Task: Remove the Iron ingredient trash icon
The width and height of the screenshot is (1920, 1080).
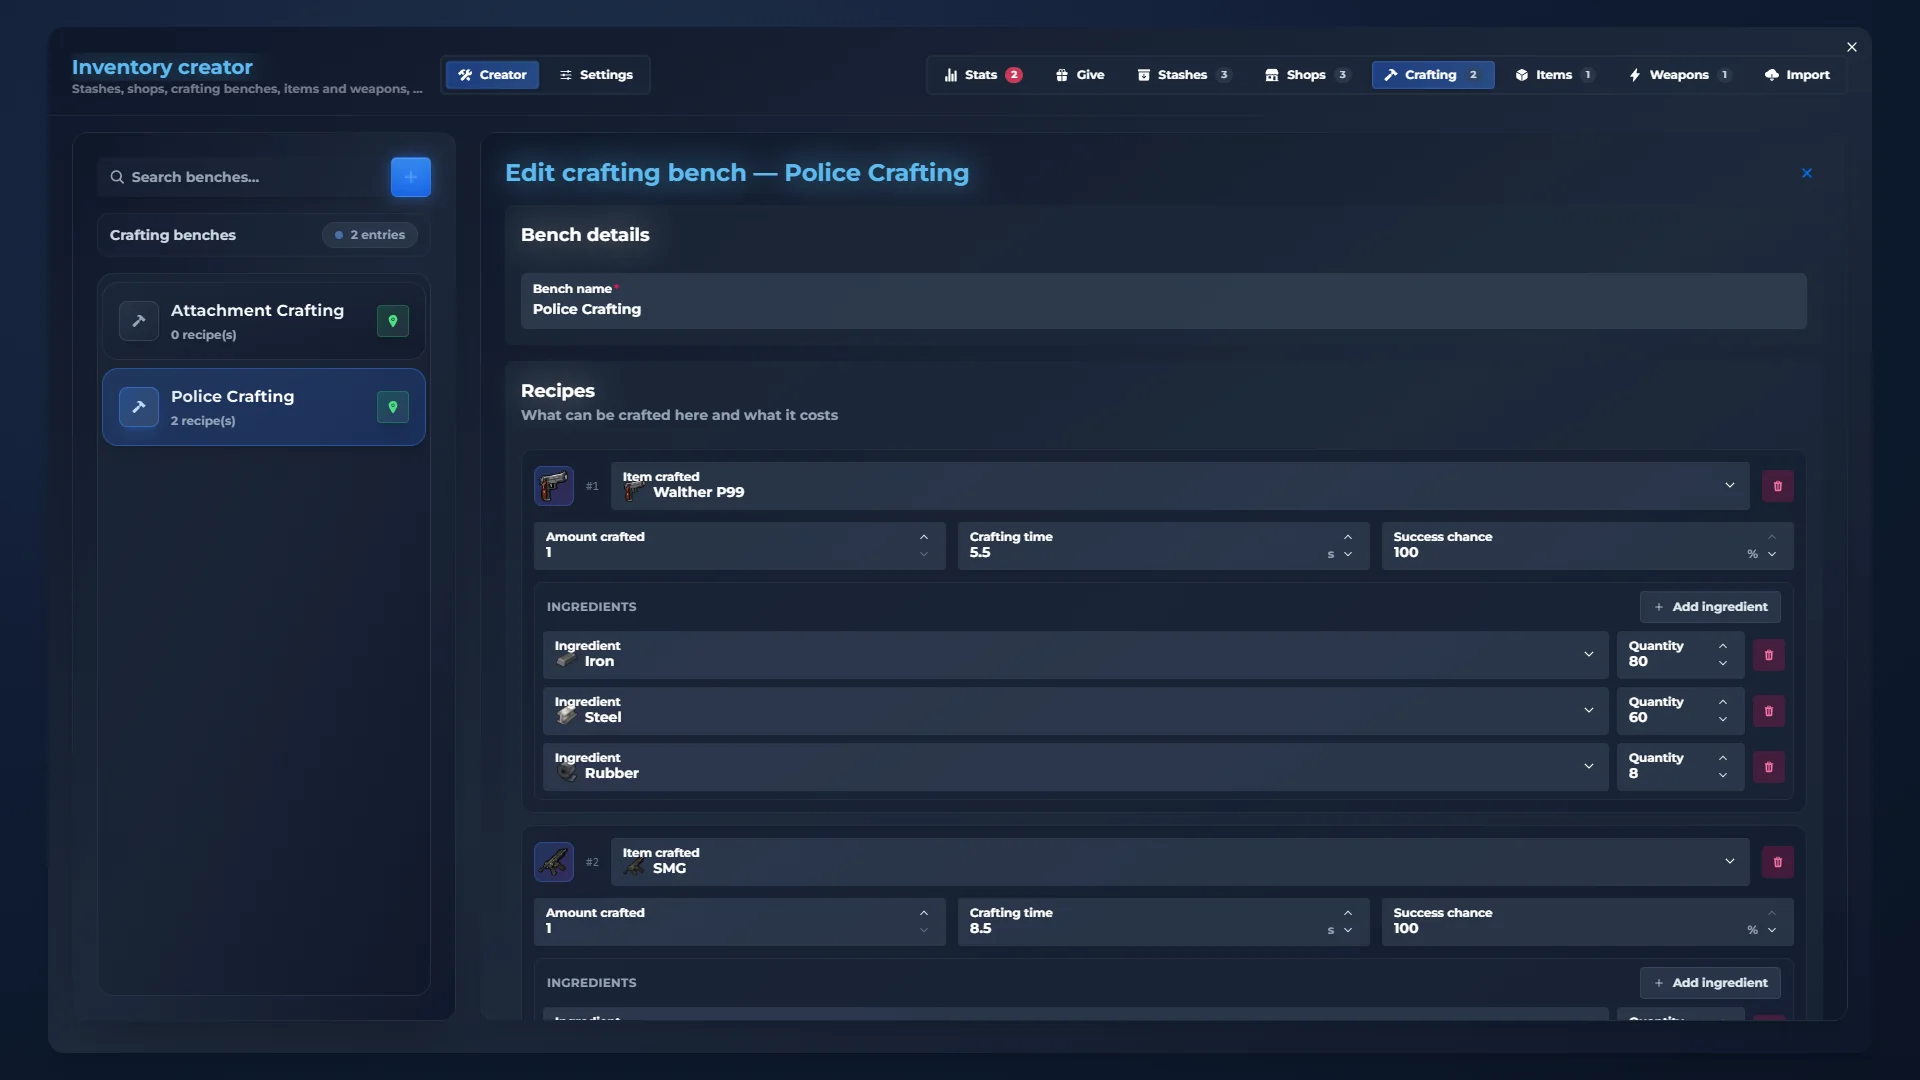Action: 1768,655
